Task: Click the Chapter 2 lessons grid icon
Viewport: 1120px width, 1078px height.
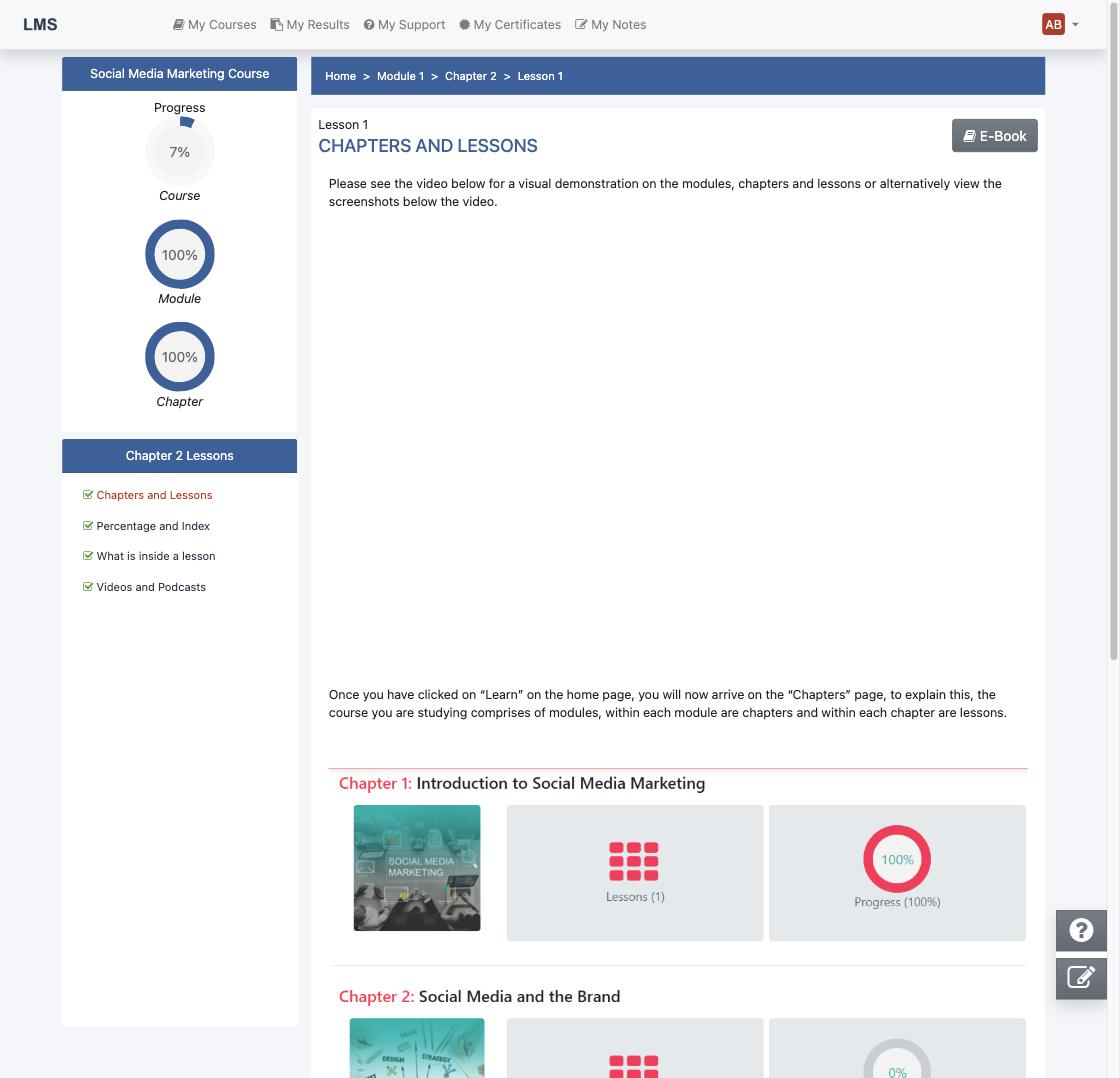Action: [634, 1067]
